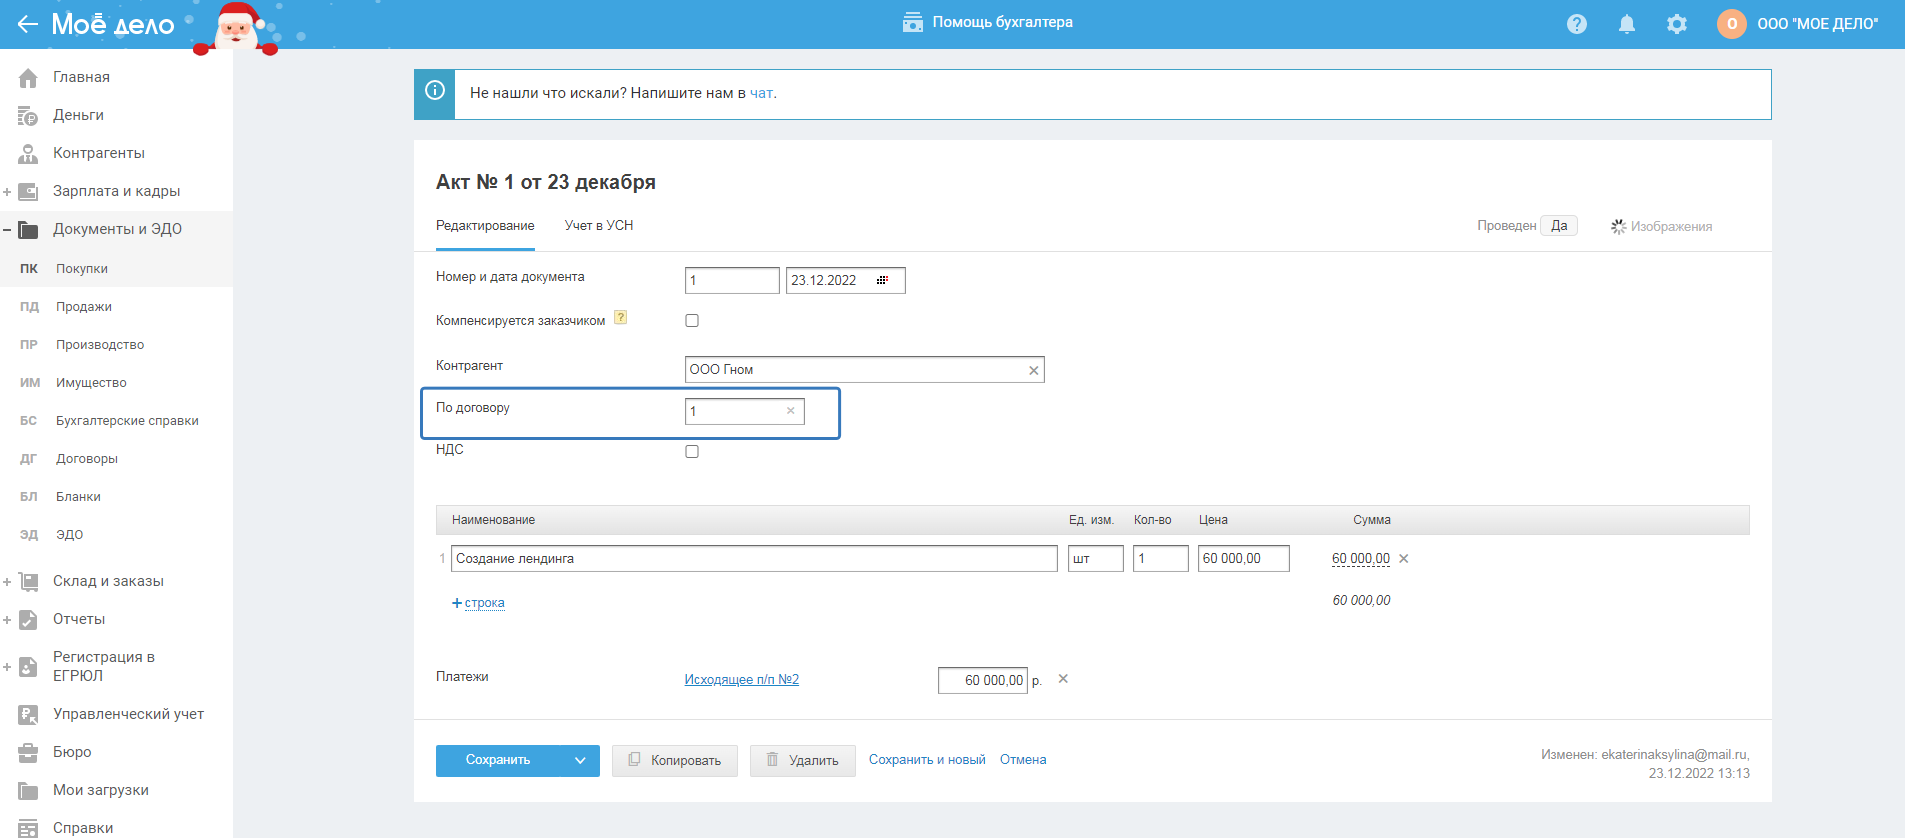The image size is (1905, 838).
Task: Expand the Отчеты section
Action: [x=7, y=619]
